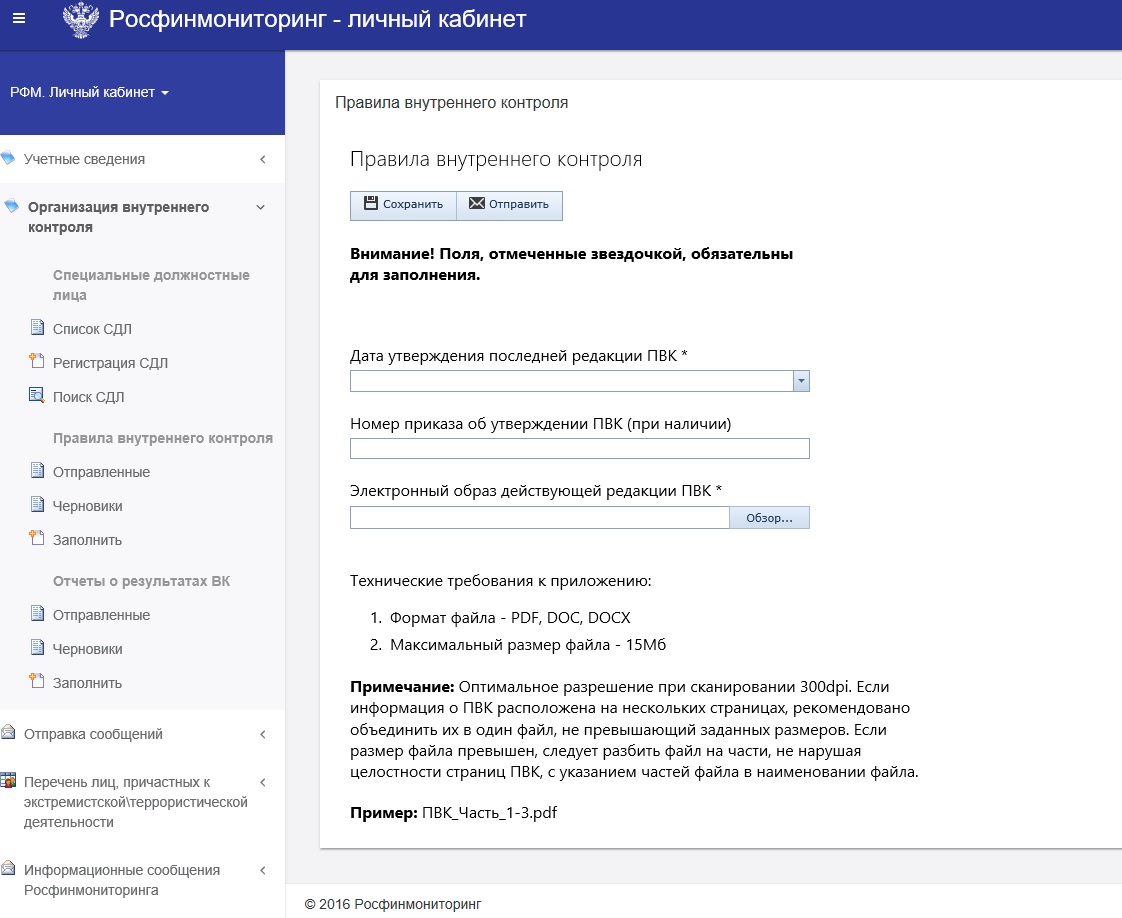Open the Список СДЛ link

pos(92,329)
